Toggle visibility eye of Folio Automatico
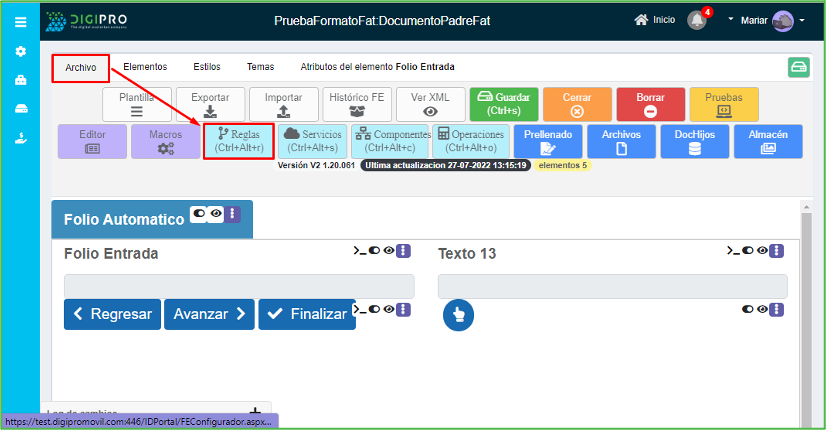 pos(216,214)
